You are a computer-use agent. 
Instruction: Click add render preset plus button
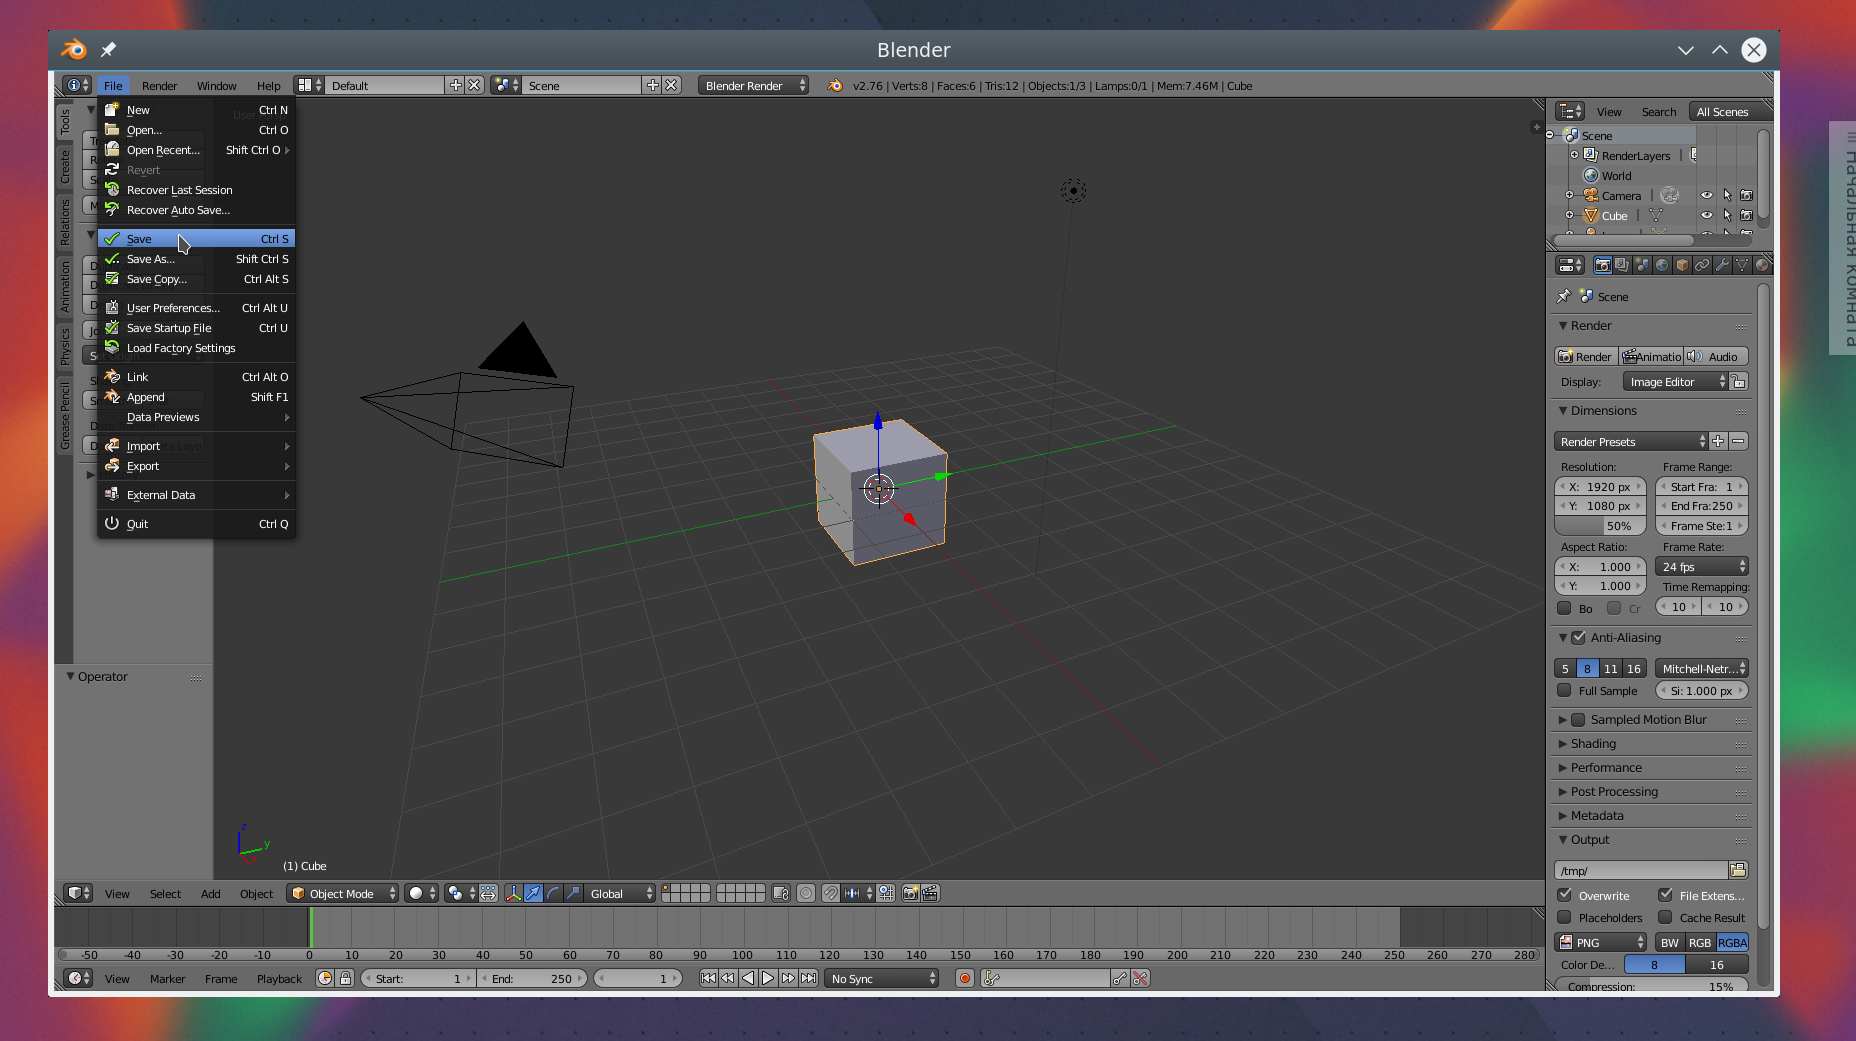pos(1718,441)
